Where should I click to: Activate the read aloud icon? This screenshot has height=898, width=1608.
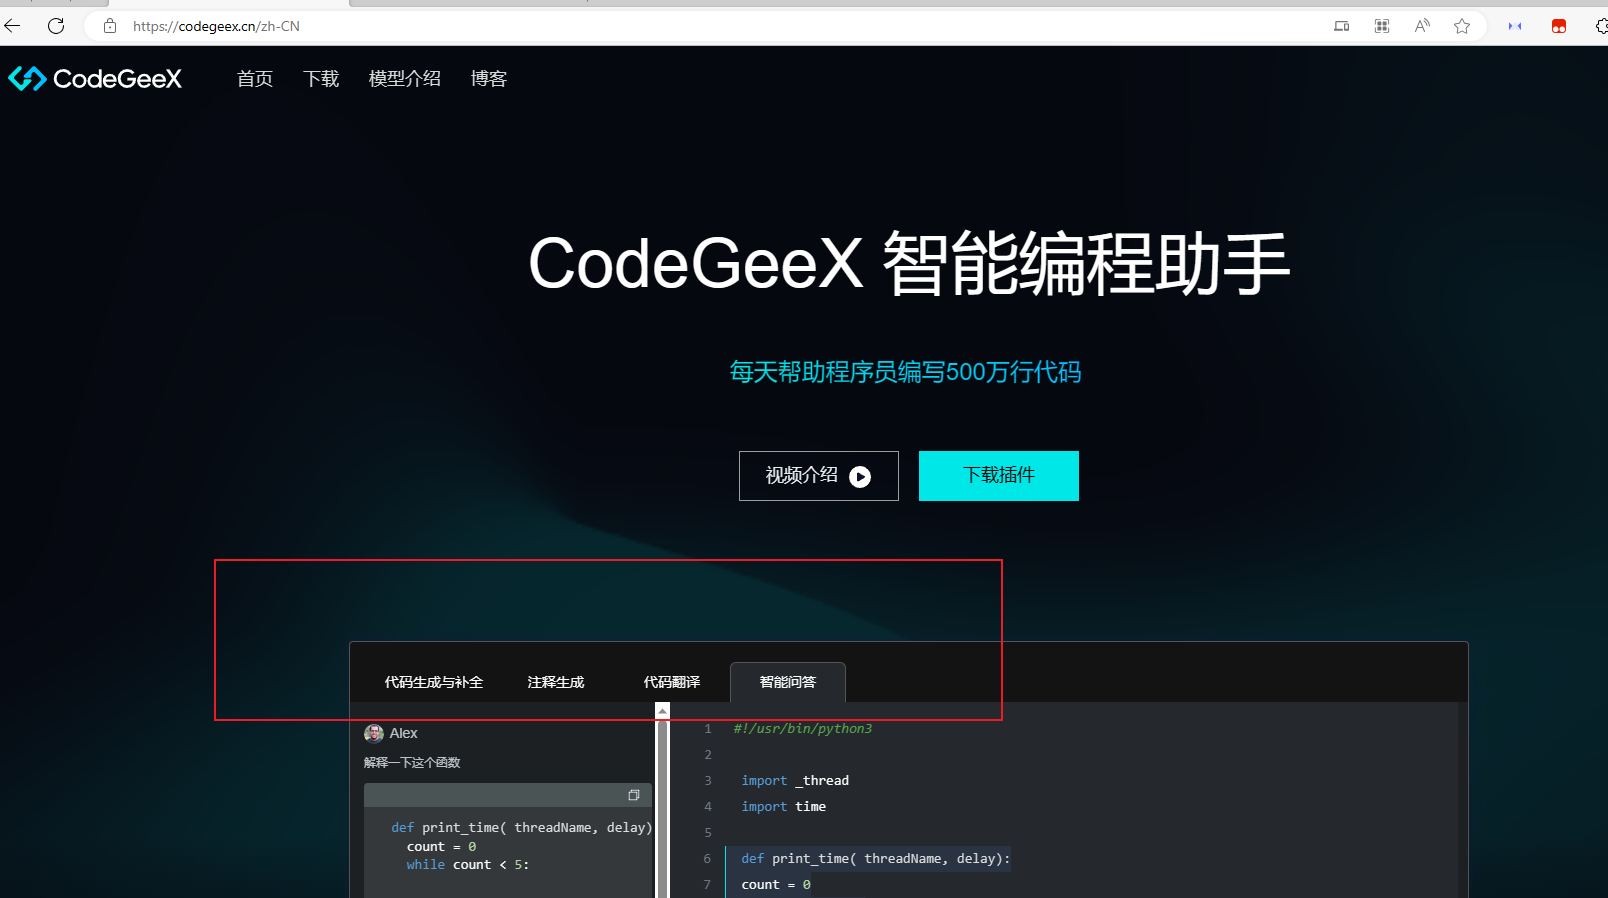click(x=1422, y=26)
